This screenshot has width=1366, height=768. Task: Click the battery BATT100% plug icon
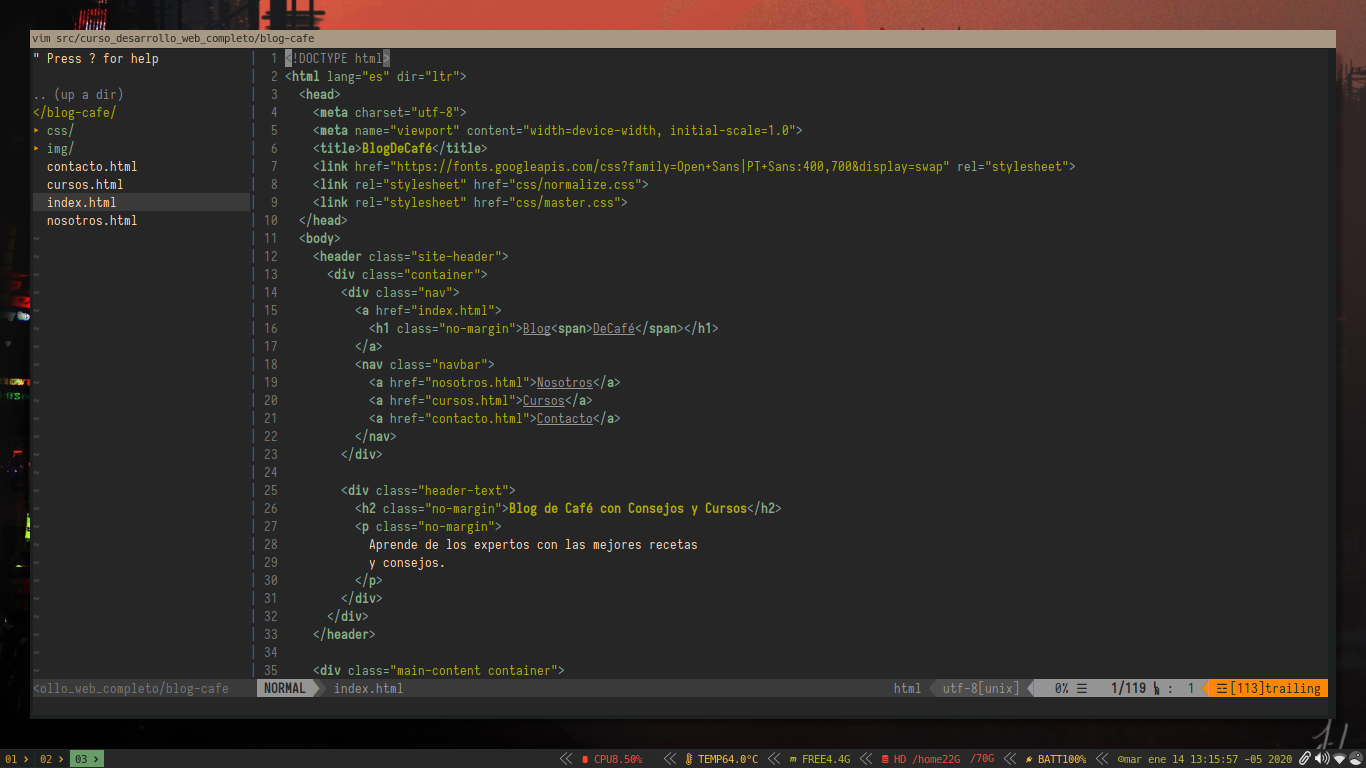pos(1029,759)
